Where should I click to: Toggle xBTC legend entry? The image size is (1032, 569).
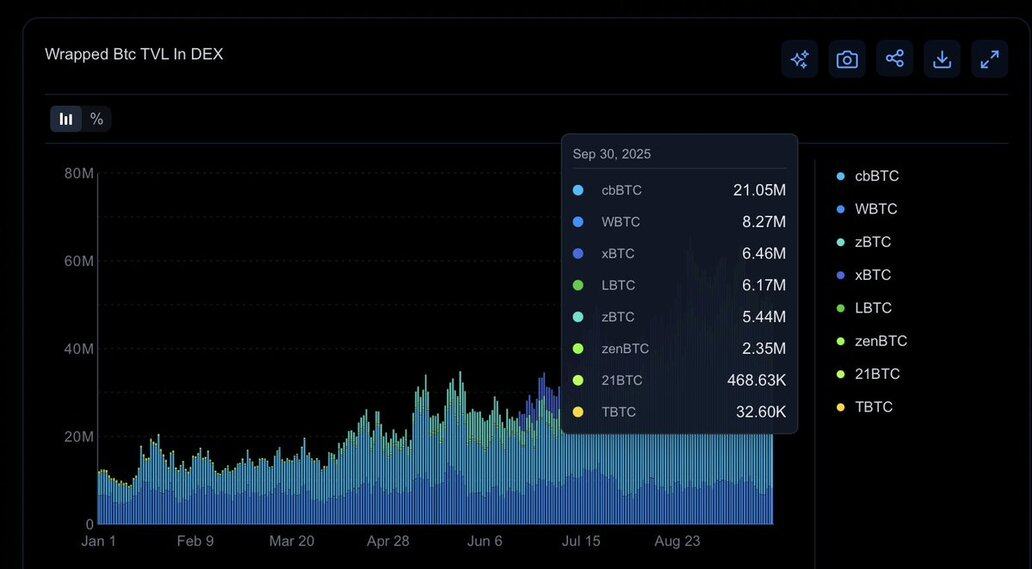(872, 275)
